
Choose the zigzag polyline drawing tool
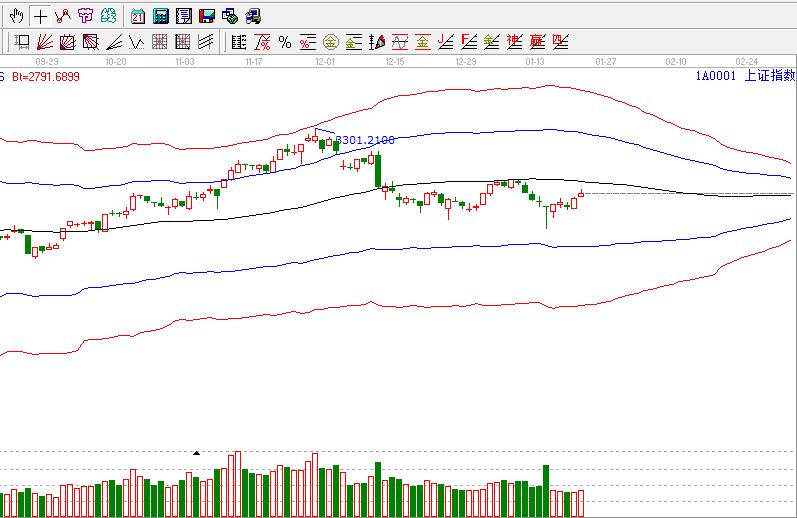click(62, 16)
